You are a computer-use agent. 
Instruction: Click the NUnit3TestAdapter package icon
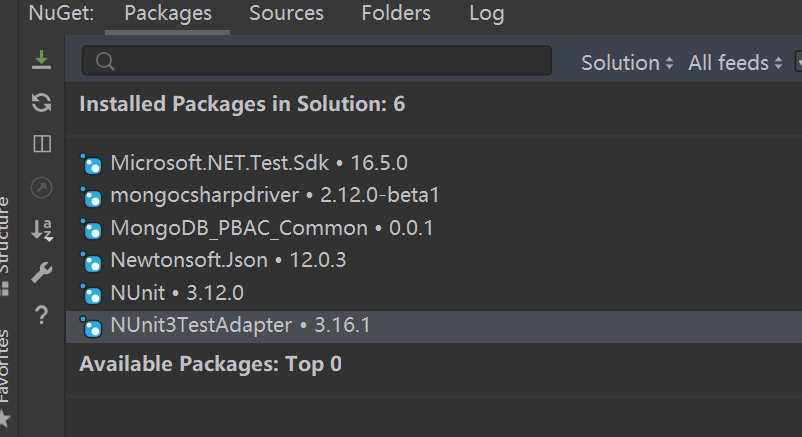tap(92, 326)
